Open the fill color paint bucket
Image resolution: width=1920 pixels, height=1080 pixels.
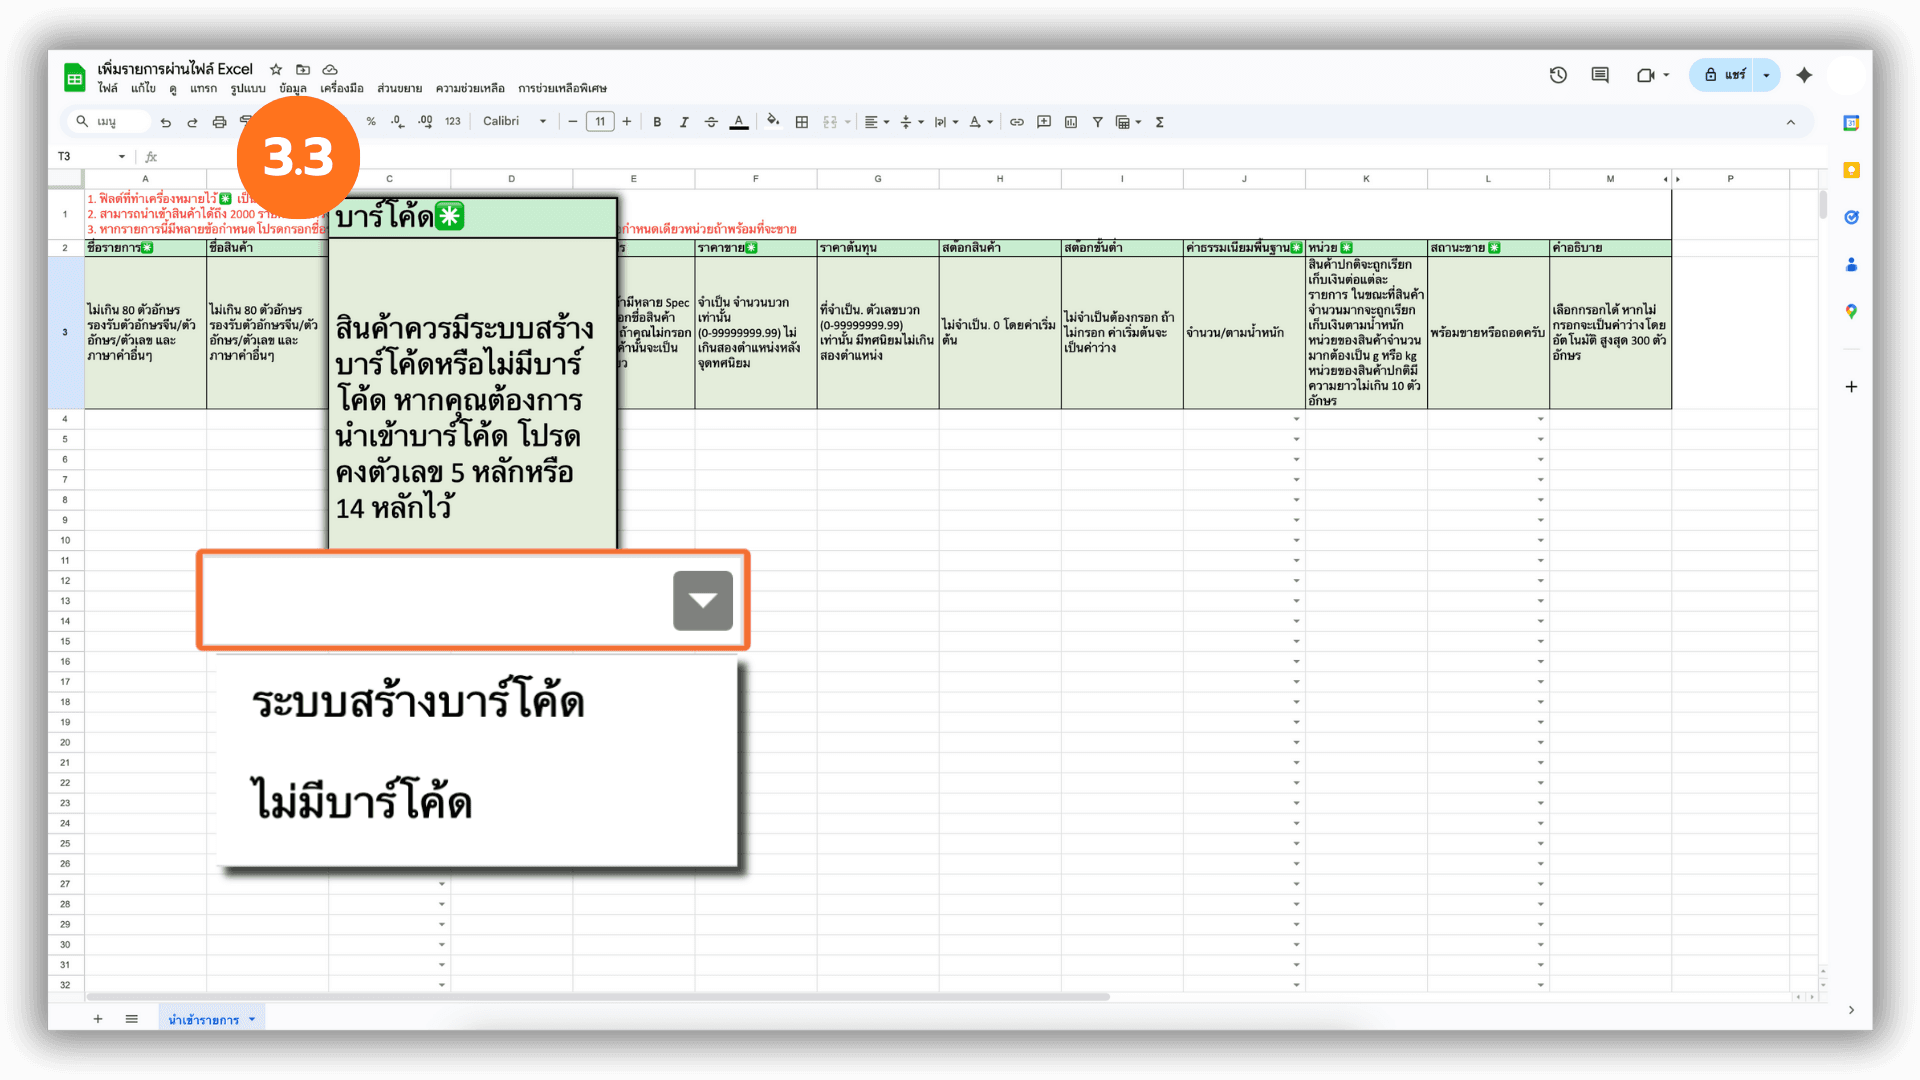(x=772, y=122)
